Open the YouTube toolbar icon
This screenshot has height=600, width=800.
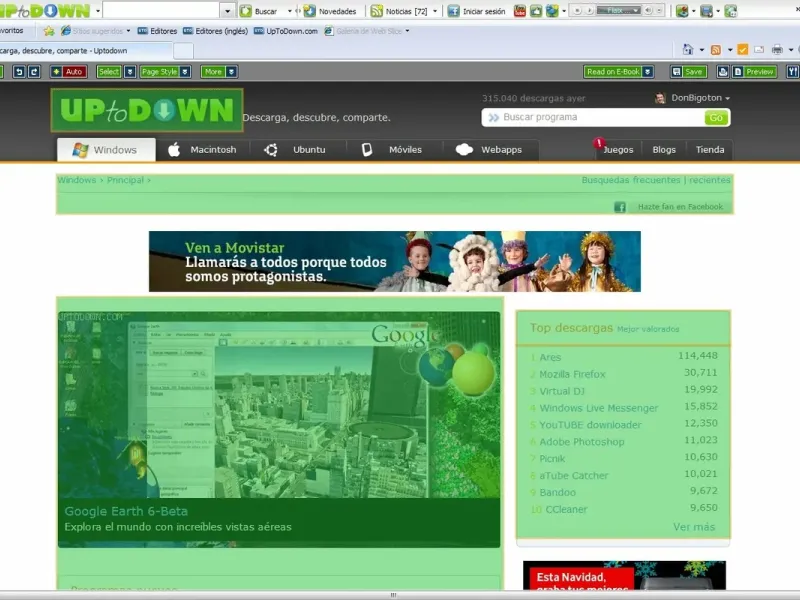point(519,11)
